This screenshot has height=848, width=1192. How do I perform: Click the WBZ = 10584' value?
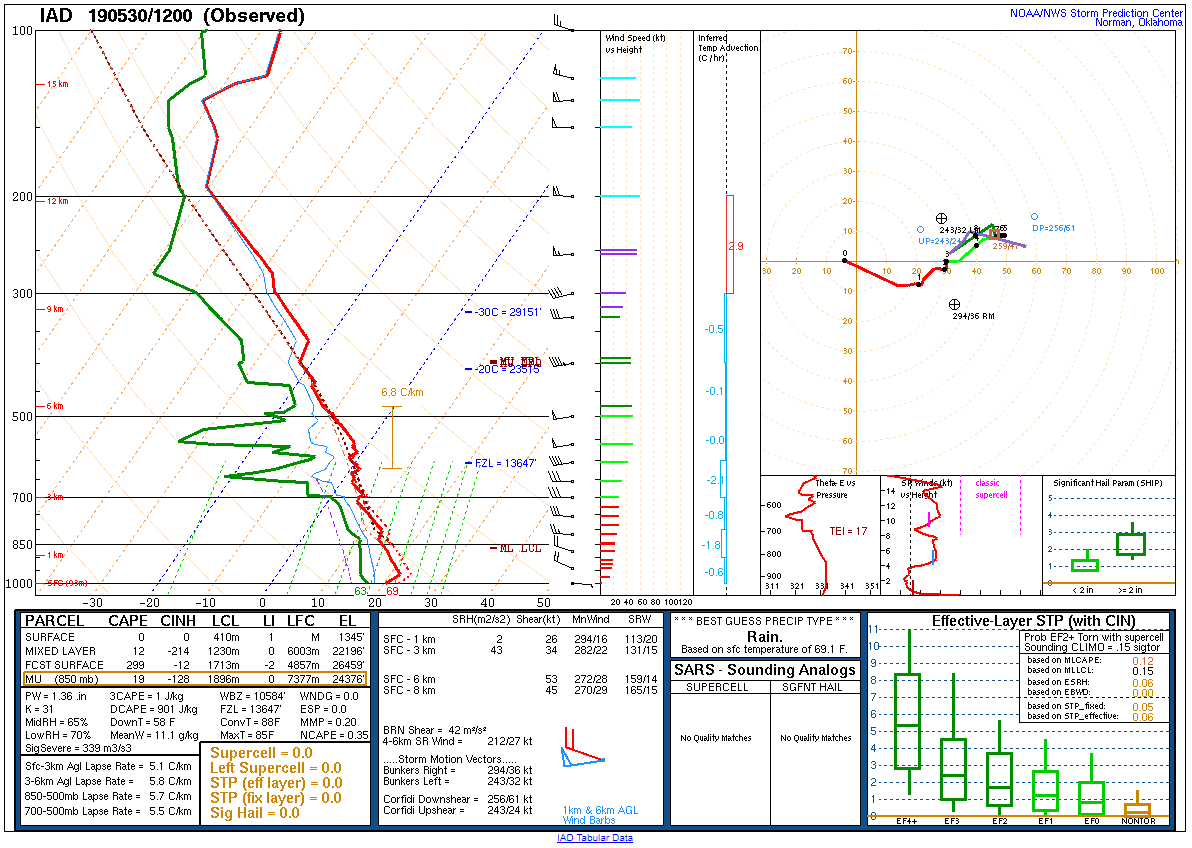pyautogui.click(x=252, y=696)
